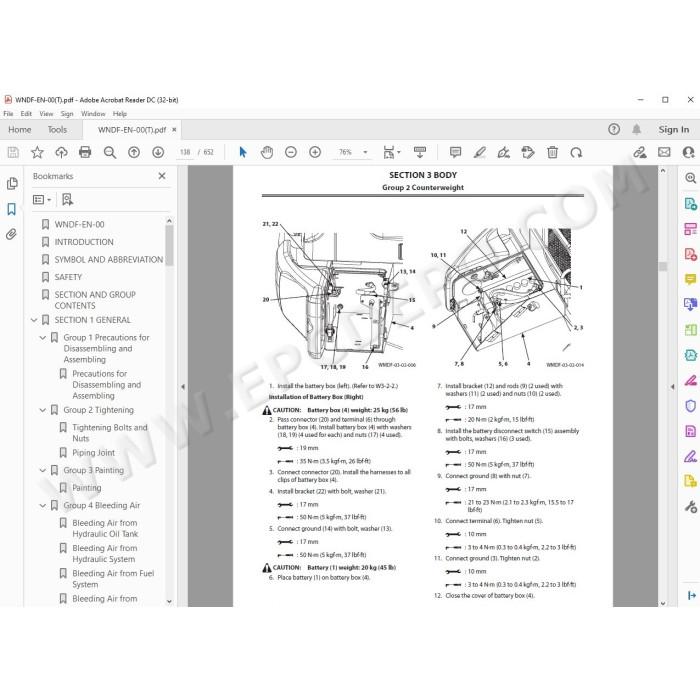Image resolution: width=700 pixels, height=700 pixels.
Task: Jump to the SAFETY bookmark
Action: click(68, 277)
